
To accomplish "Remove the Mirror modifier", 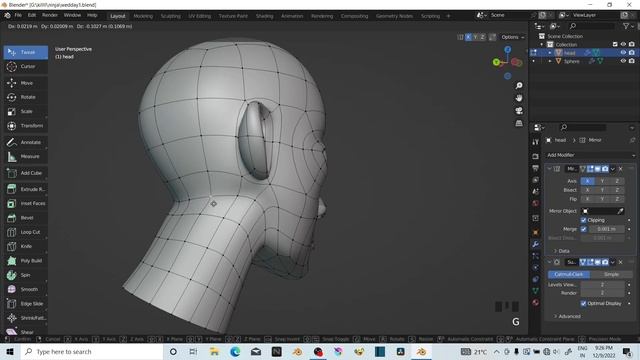I will (621, 169).
